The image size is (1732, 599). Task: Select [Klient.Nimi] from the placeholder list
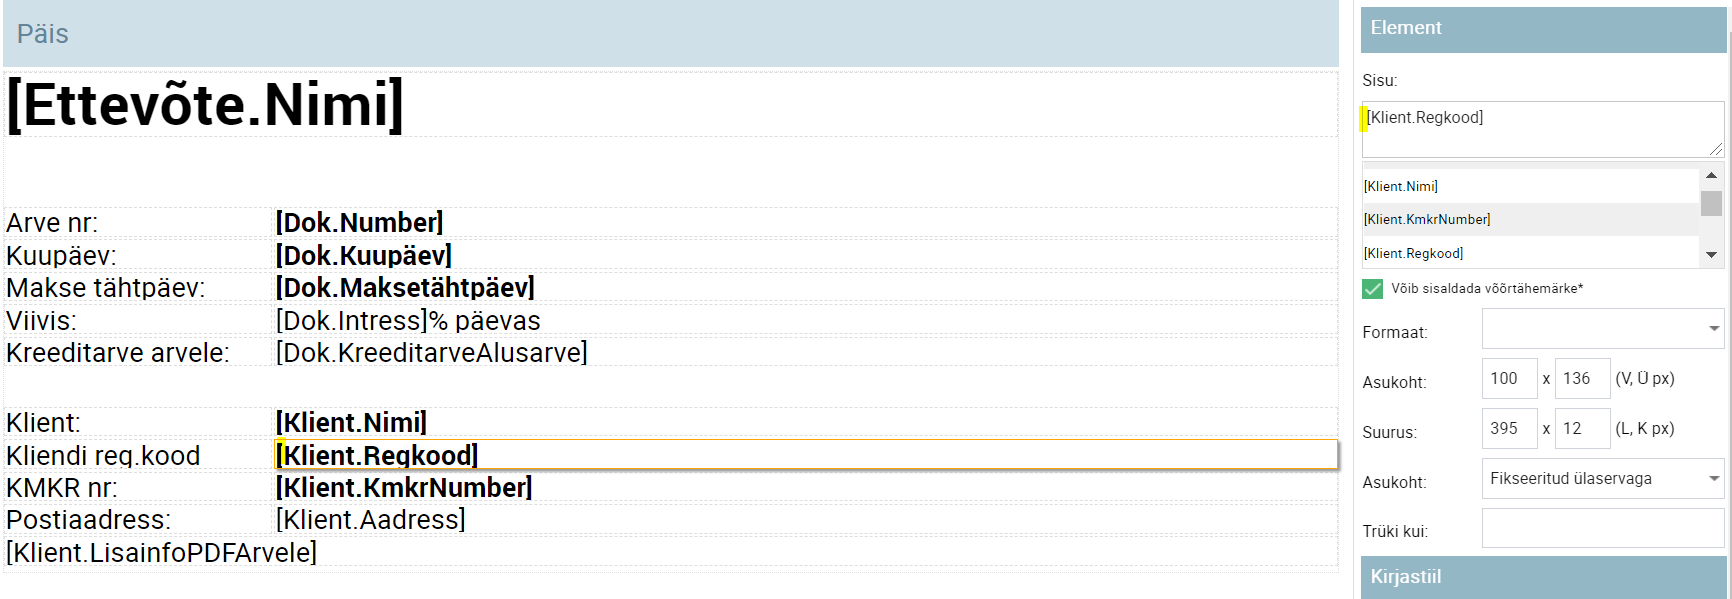(1531, 186)
